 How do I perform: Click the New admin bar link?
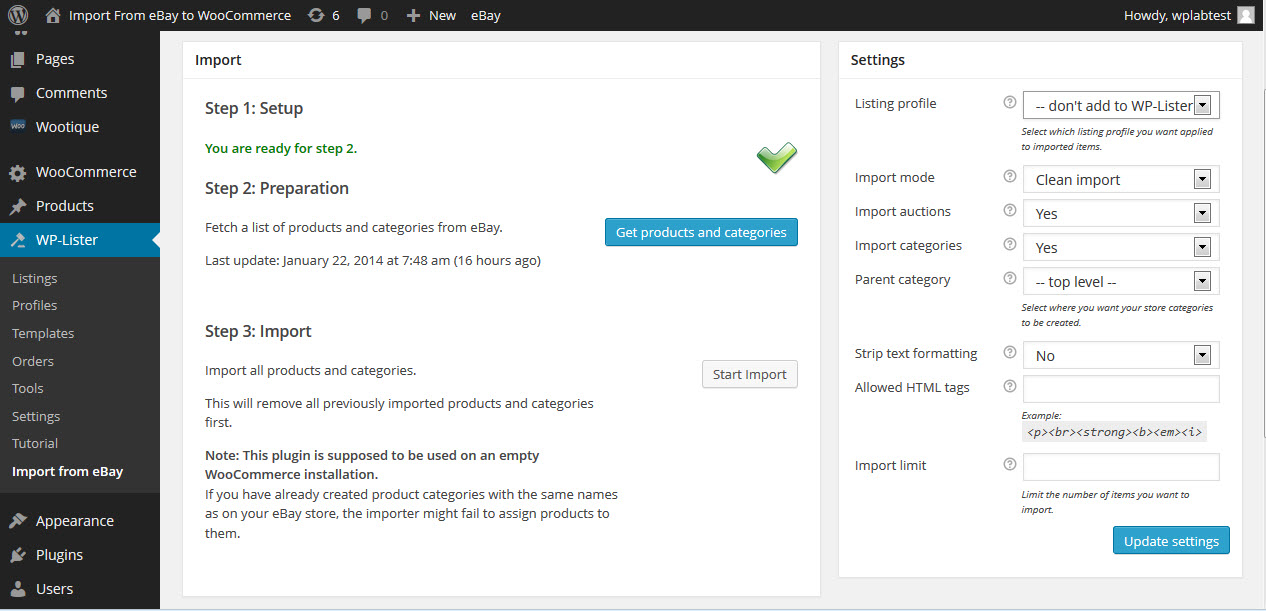tap(442, 15)
